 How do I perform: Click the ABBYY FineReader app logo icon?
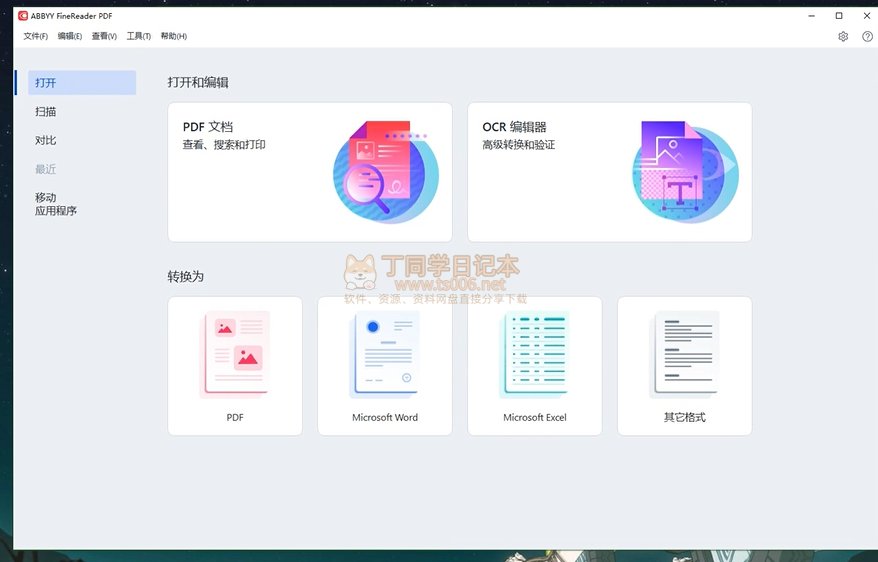[x=22, y=16]
